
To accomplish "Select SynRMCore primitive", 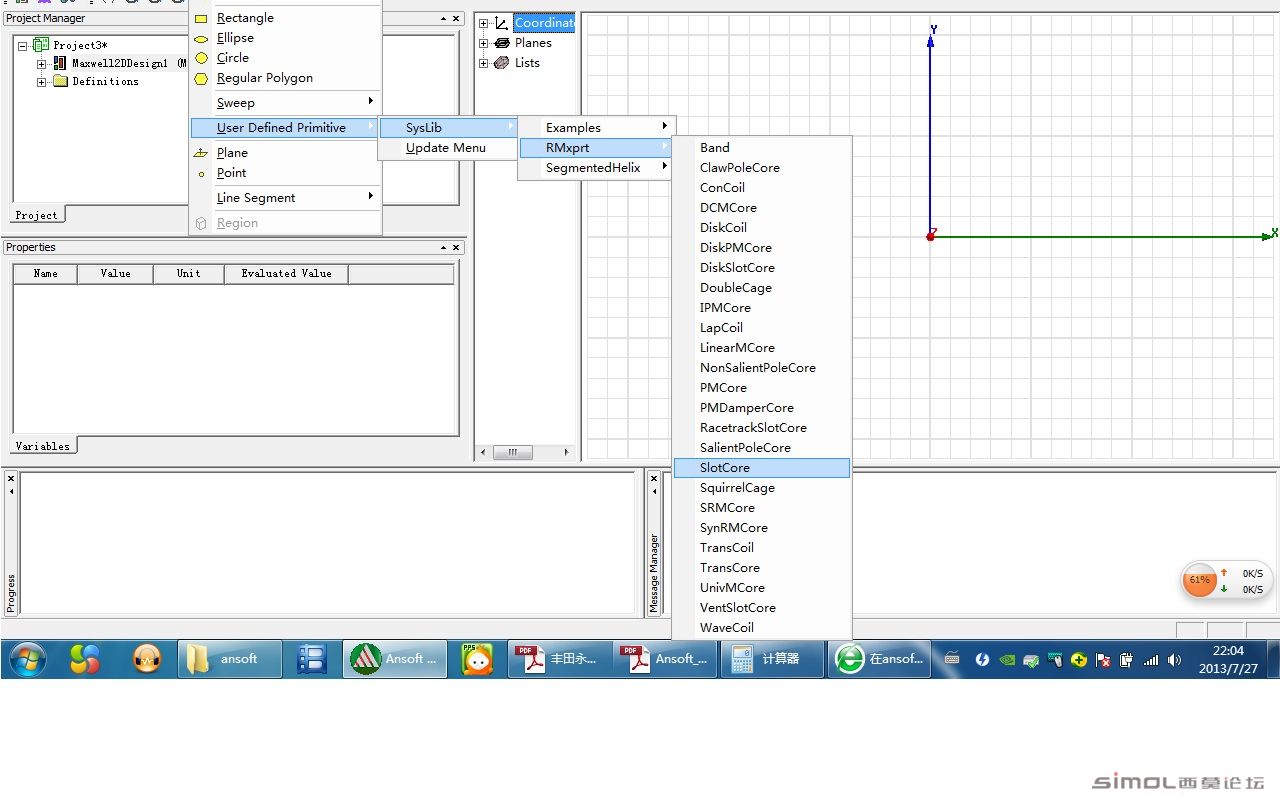I will [x=762, y=528].
